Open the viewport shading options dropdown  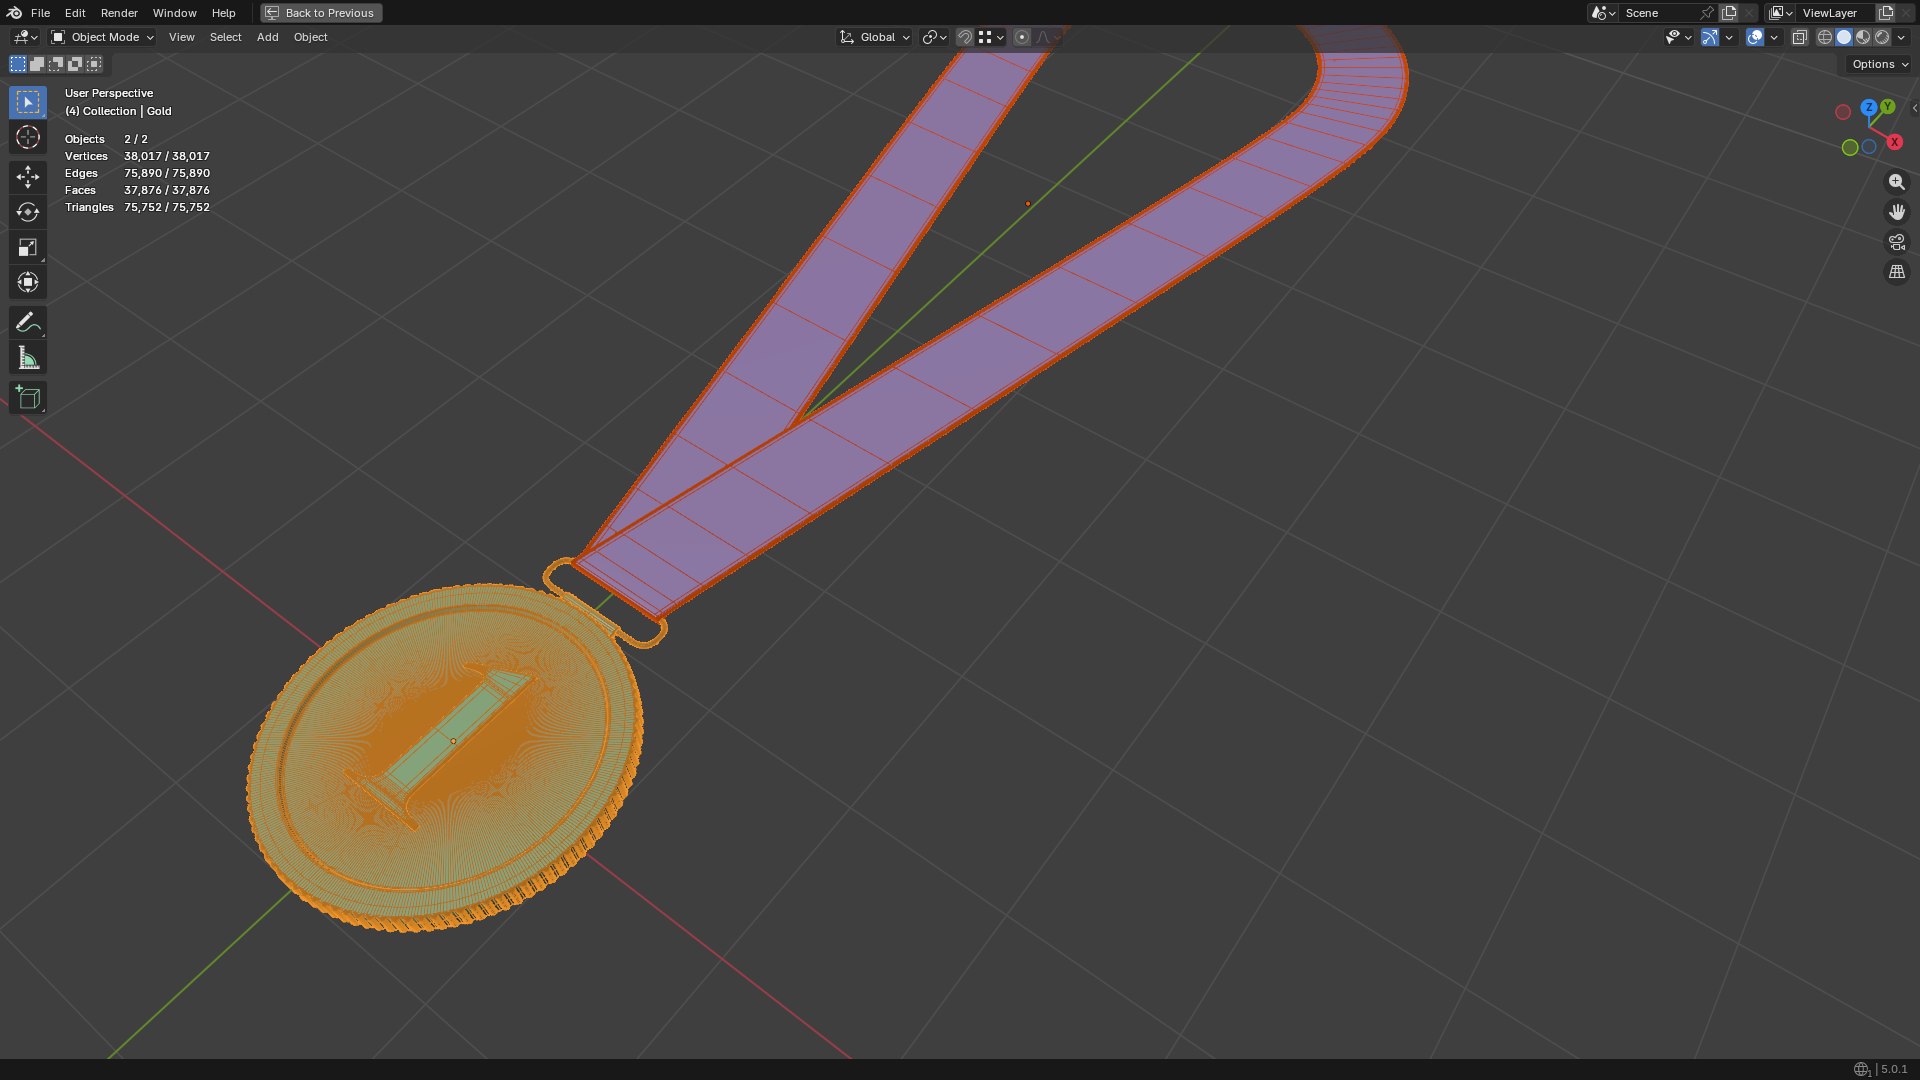(x=1901, y=37)
